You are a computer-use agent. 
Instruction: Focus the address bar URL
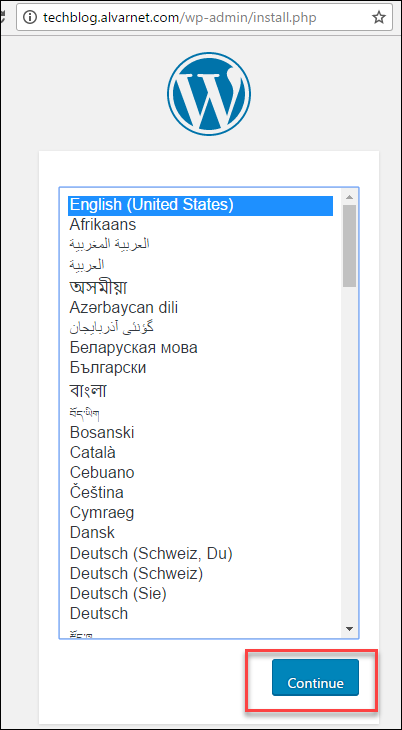click(180, 18)
